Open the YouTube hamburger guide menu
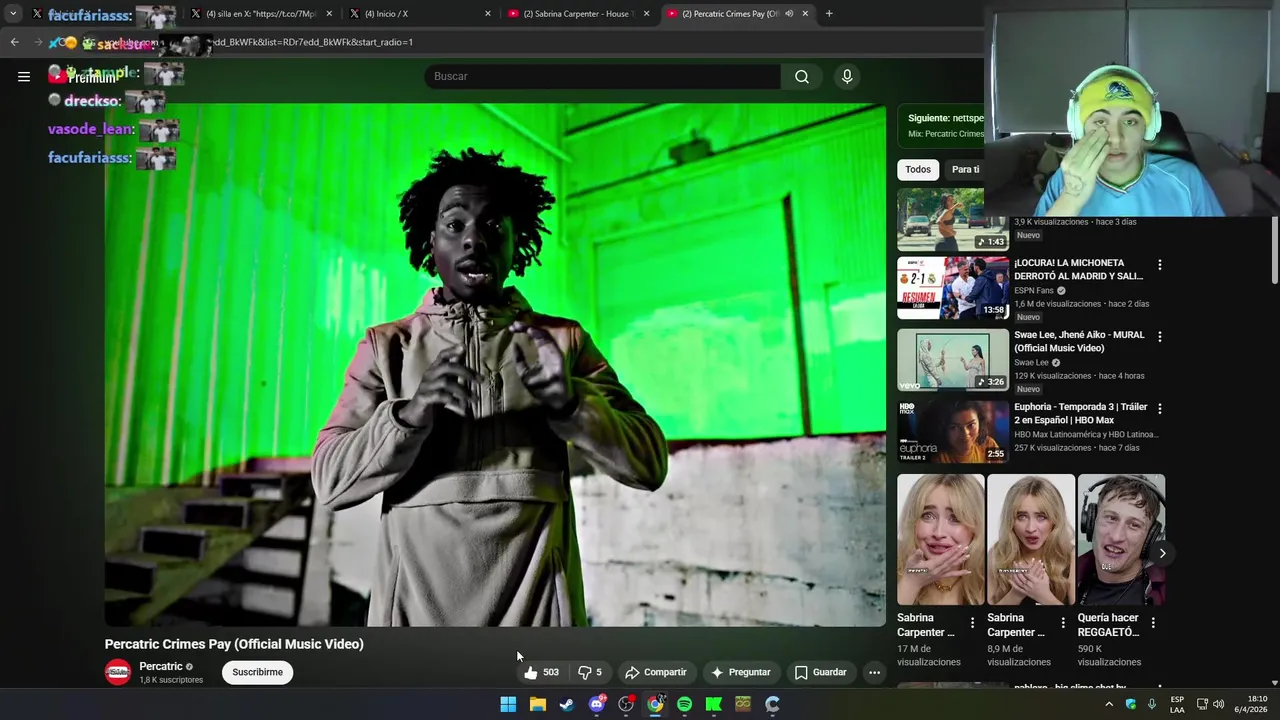The width and height of the screenshot is (1280, 720). coord(24,76)
